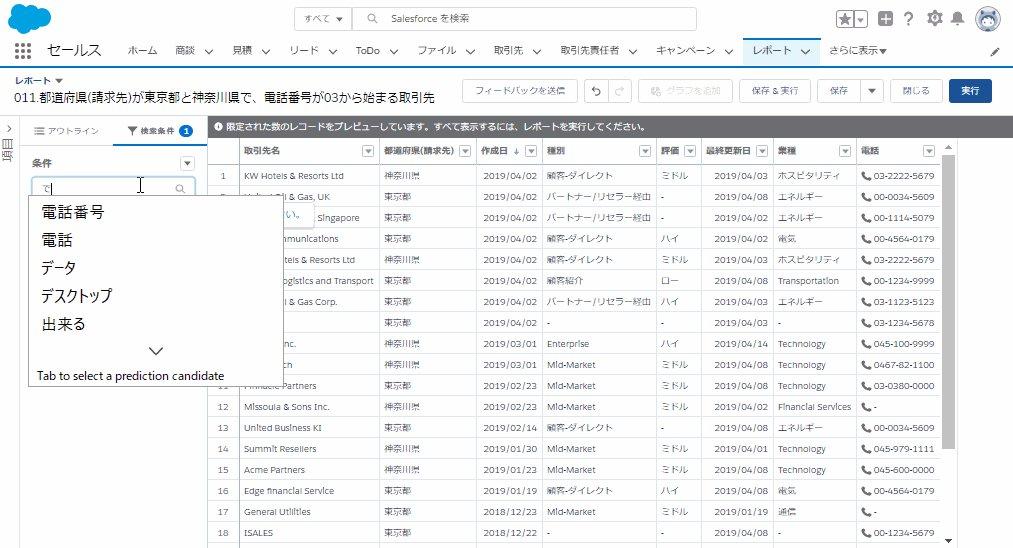The image size is (1013, 548).
Task: Switch to the アウトライン tab
Action: coord(67,131)
